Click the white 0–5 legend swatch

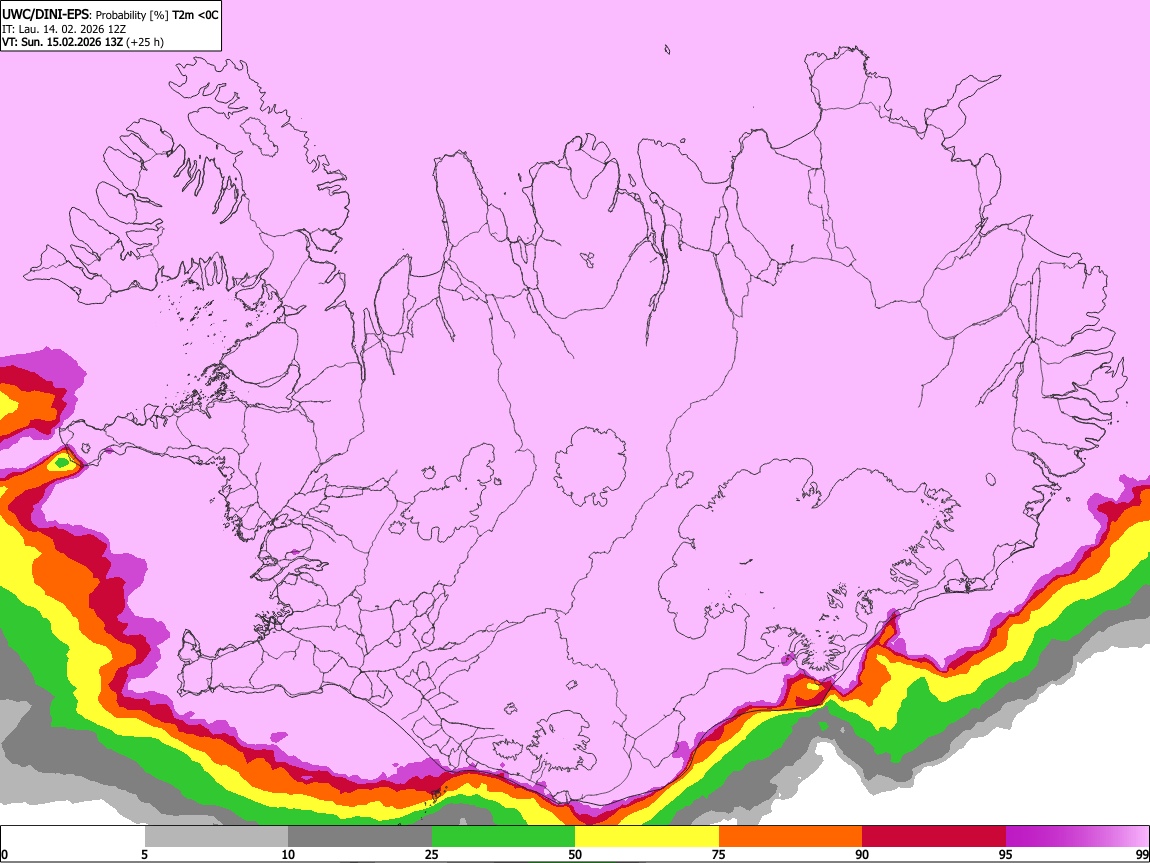click(x=73, y=836)
